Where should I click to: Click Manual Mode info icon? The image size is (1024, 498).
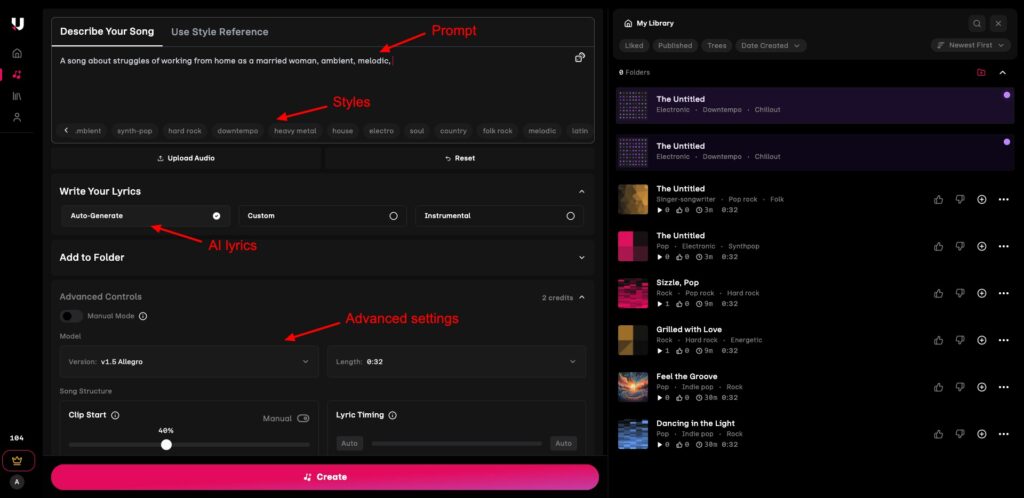[143, 316]
